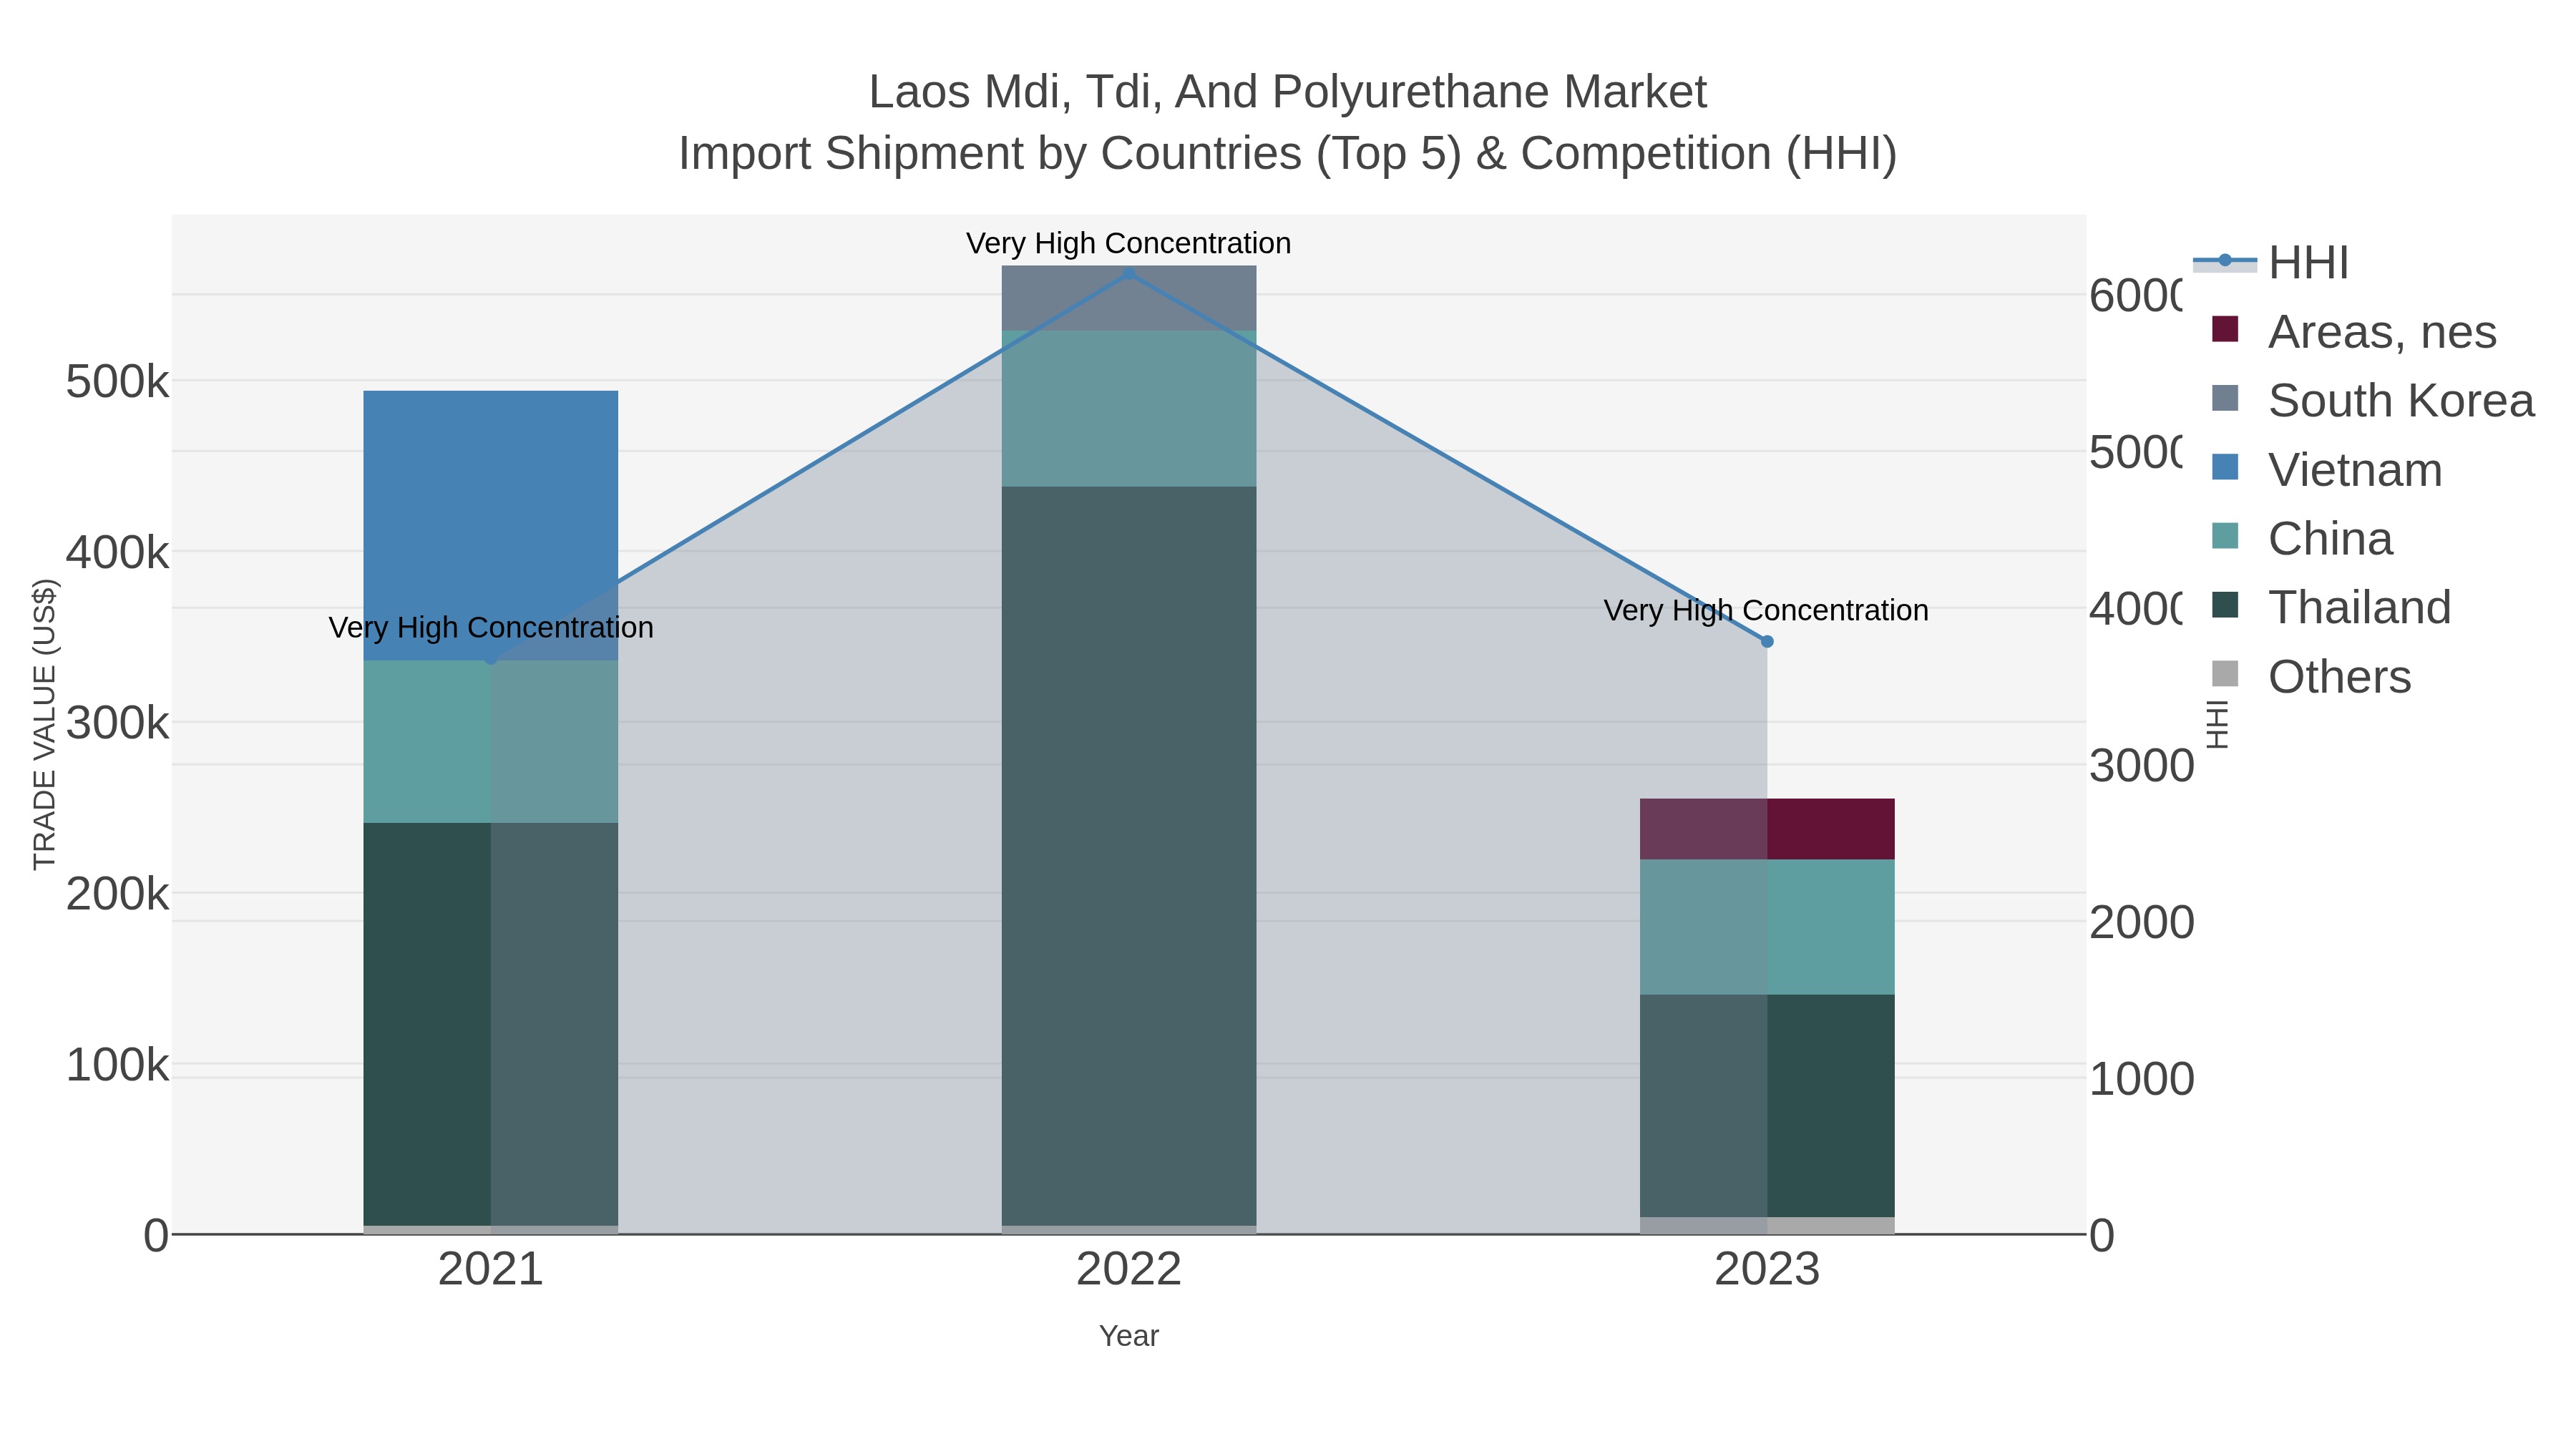Screen dimensions: 2576x1449
Task: Select the 2021 HHI data point
Action: [490, 659]
